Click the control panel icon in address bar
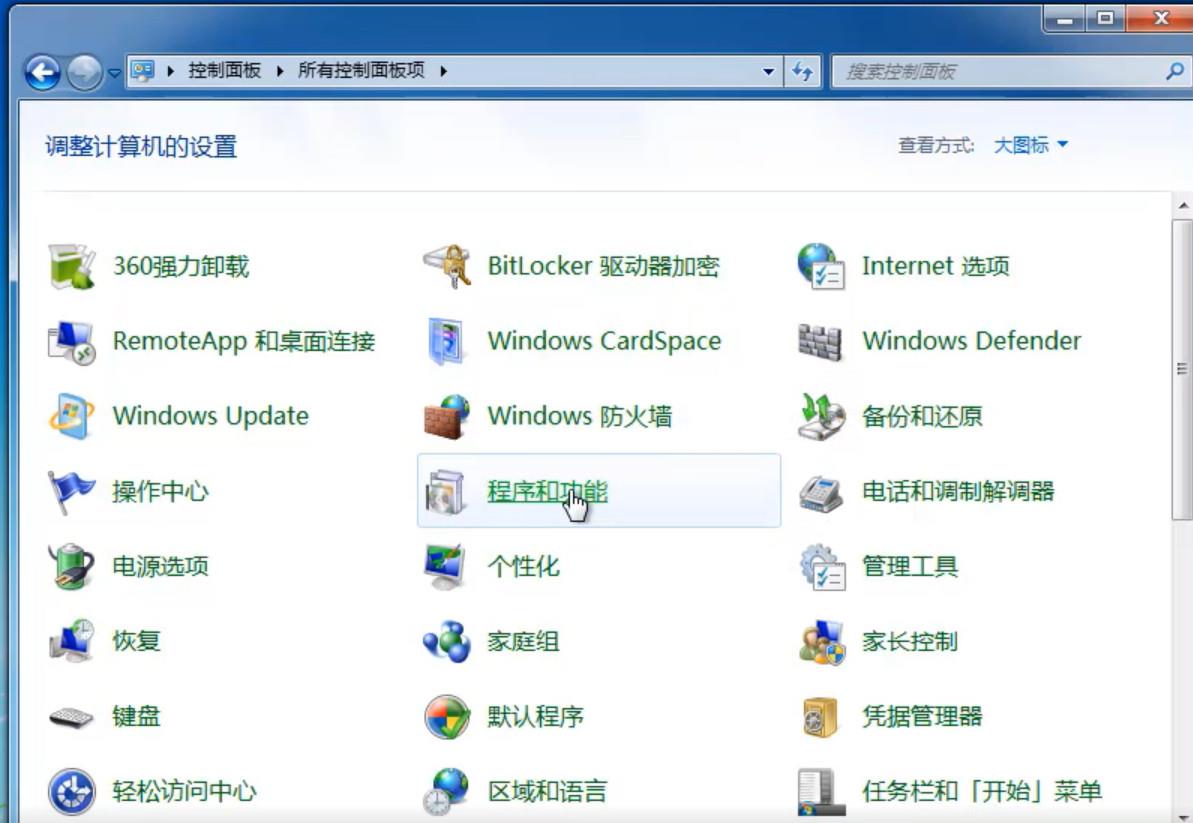Screen dimensions: 1193x823 (142, 71)
